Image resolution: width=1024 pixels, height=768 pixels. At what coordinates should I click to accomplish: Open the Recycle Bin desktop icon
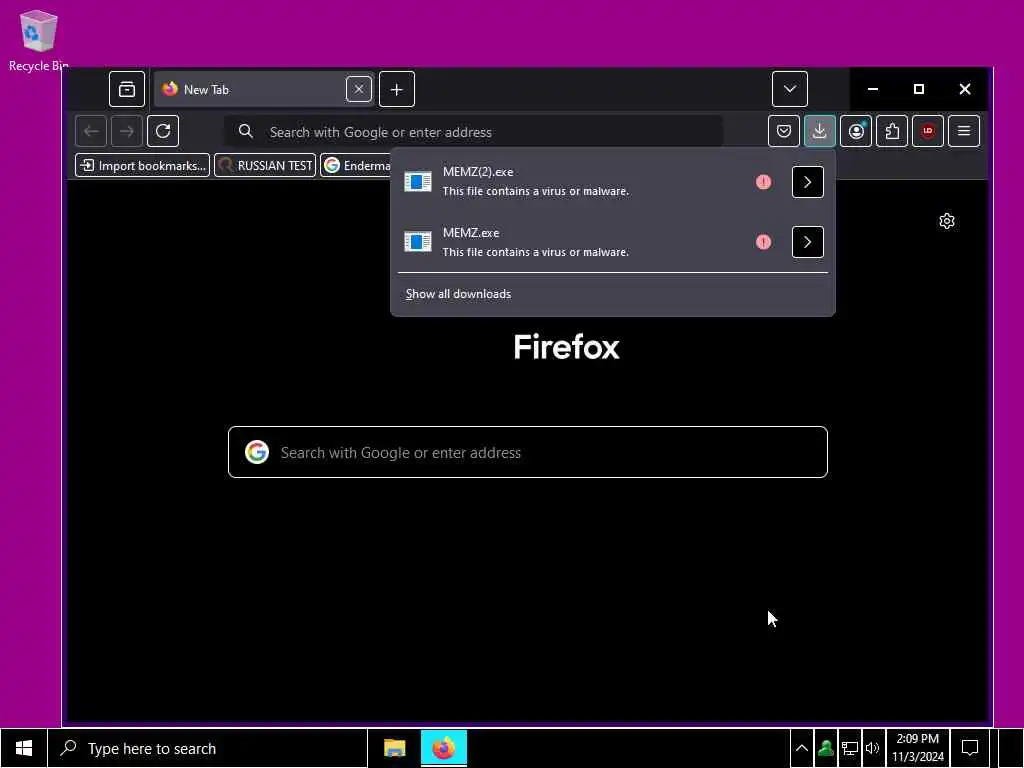pyautogui.click(x=39, y=40)
